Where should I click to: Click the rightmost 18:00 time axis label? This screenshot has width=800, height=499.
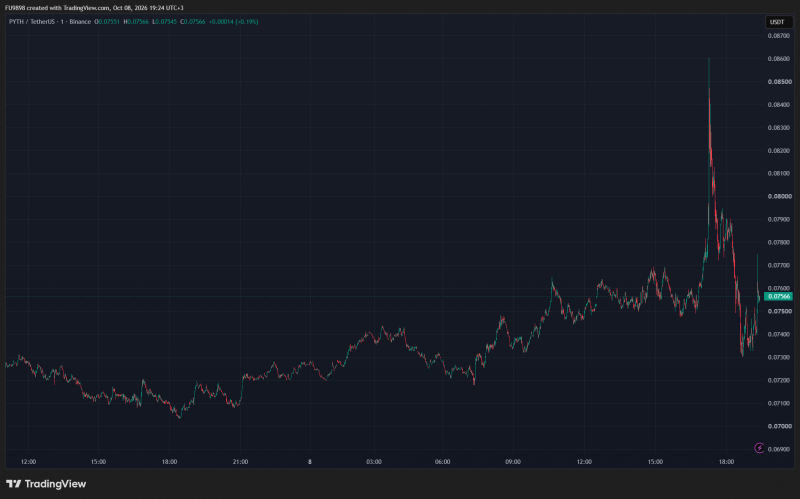tap(726, 462)
